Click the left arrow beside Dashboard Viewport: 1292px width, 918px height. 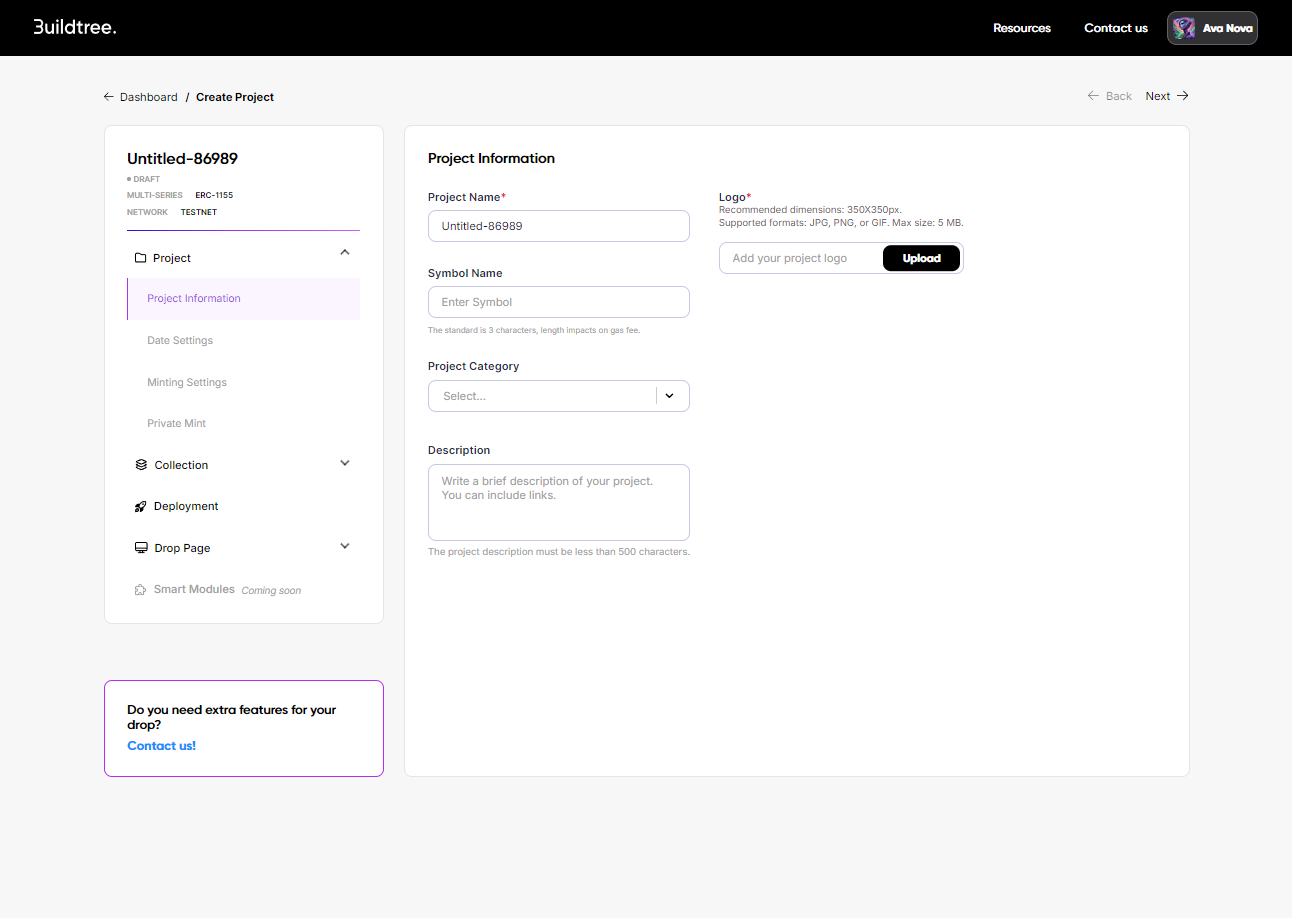point(109,97)
